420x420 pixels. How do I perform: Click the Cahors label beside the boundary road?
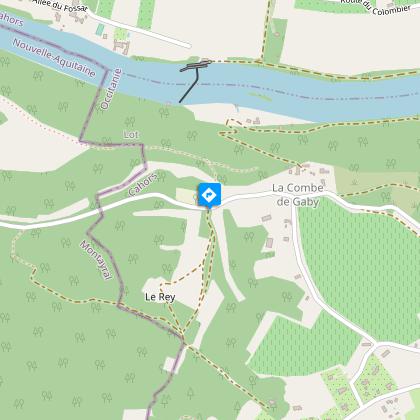(x=143, y=185)
